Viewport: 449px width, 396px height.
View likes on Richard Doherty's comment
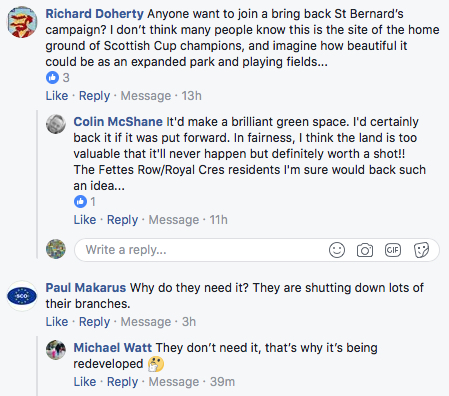[58, 78]
